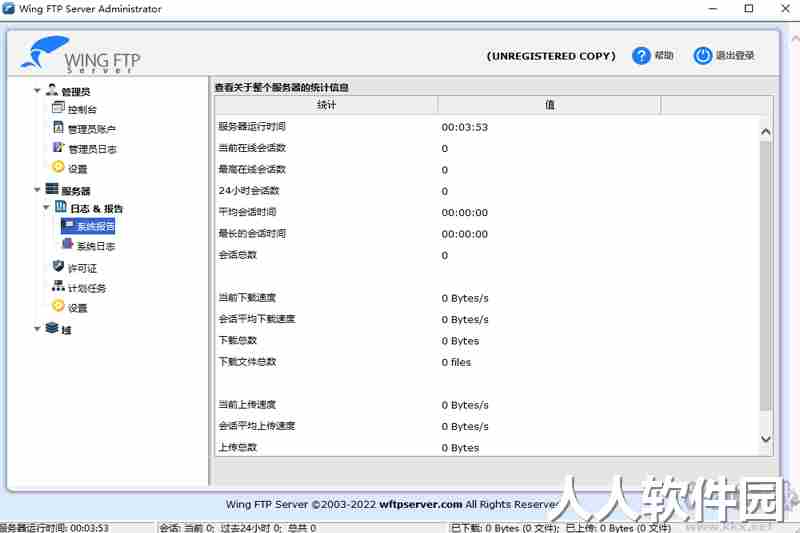Click status bar 会话 当前 0 entry

(x=238, y=528)
